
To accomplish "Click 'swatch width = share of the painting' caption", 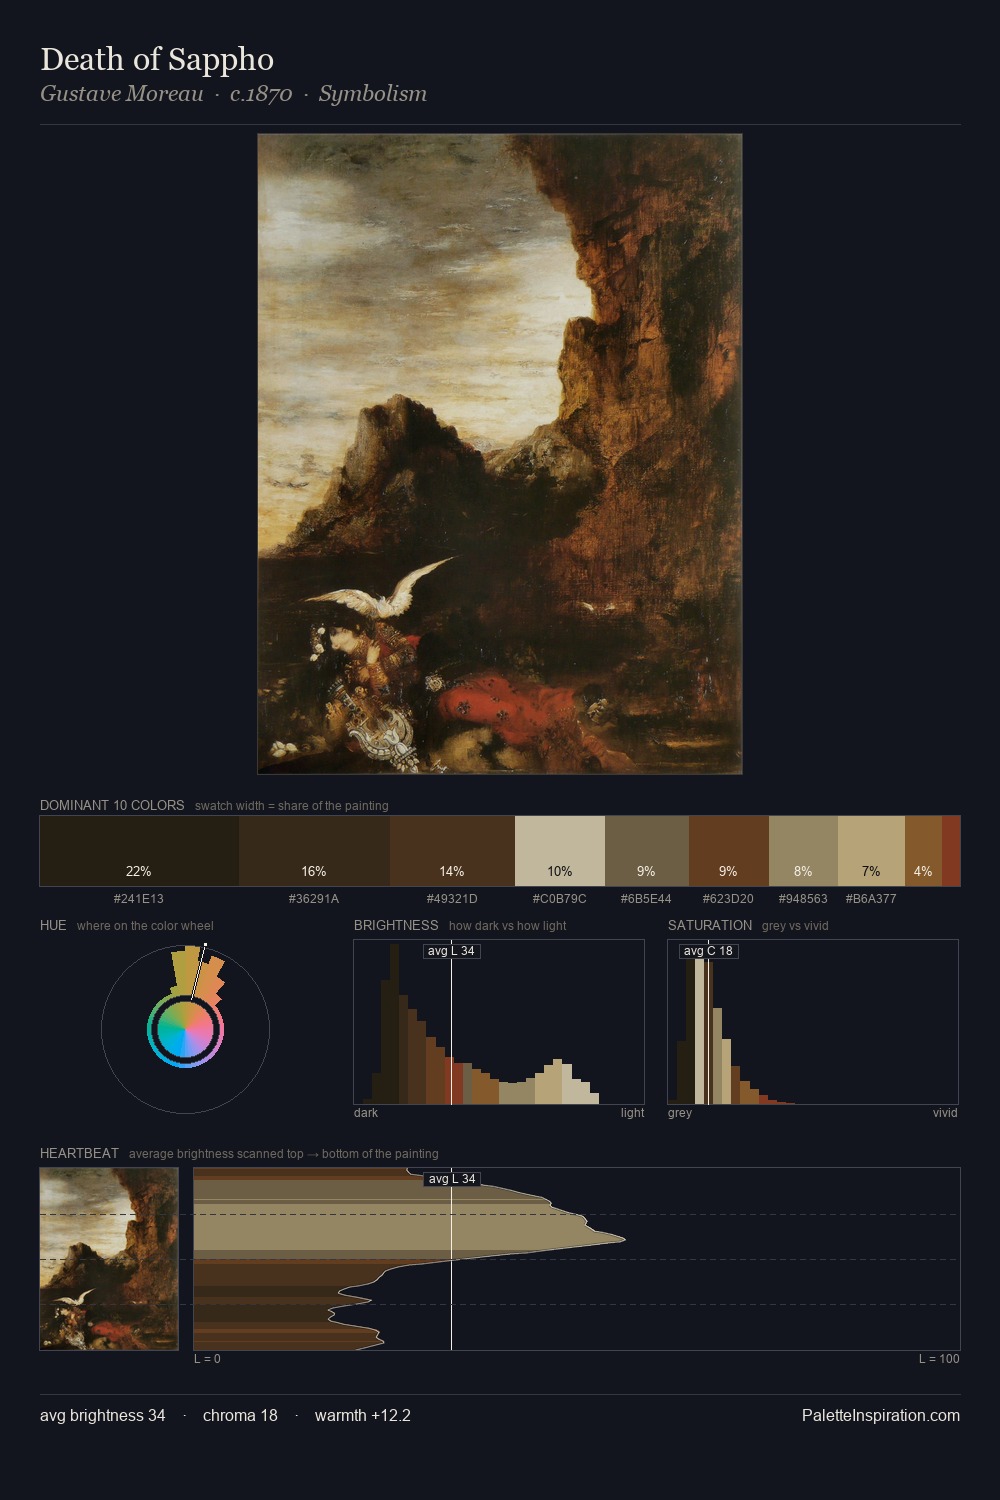I will (x=292, y=806).
